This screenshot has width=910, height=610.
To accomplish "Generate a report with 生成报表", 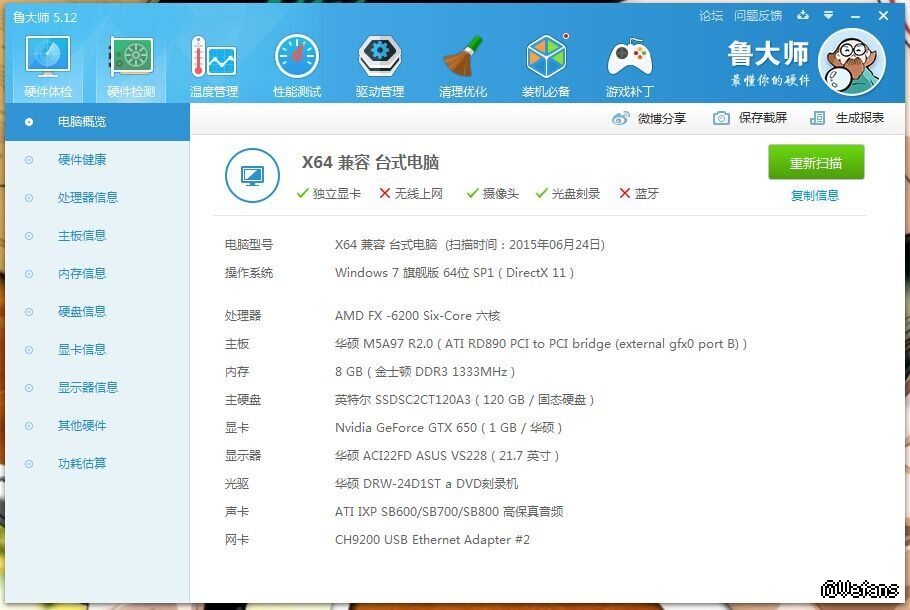I will tap(847, 118).
